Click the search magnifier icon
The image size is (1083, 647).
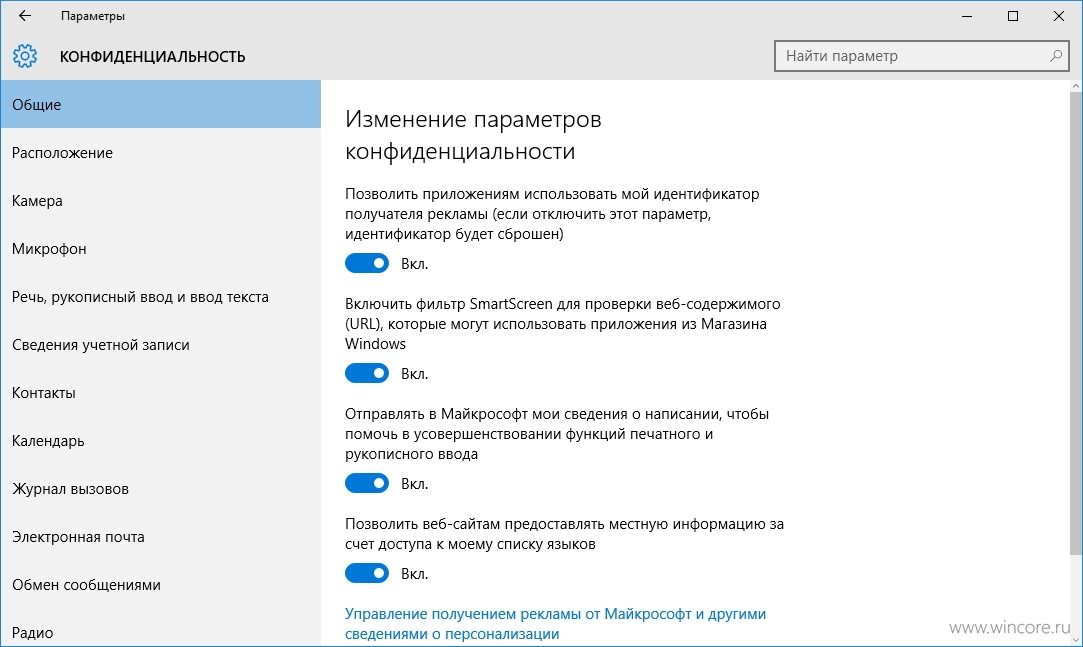(x=1055, y=56)
